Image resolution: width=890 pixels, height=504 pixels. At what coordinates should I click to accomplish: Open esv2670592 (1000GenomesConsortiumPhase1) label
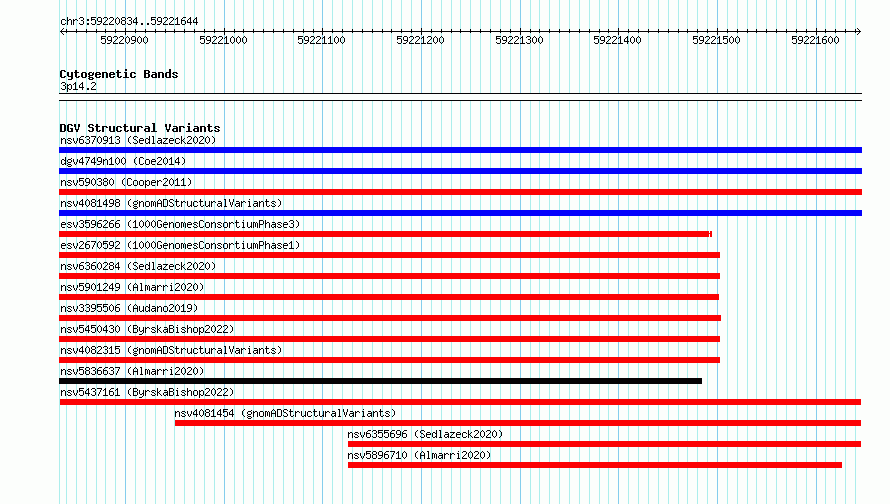pos(180,245)
